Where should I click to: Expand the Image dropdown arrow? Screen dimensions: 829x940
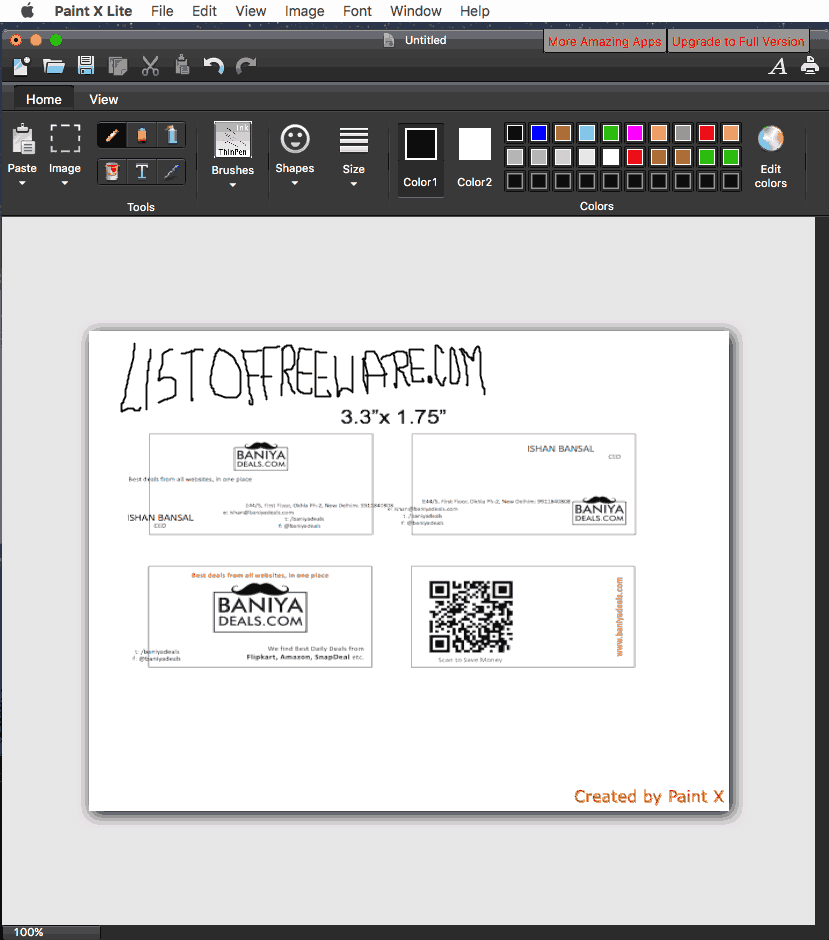tap(65, 183)
